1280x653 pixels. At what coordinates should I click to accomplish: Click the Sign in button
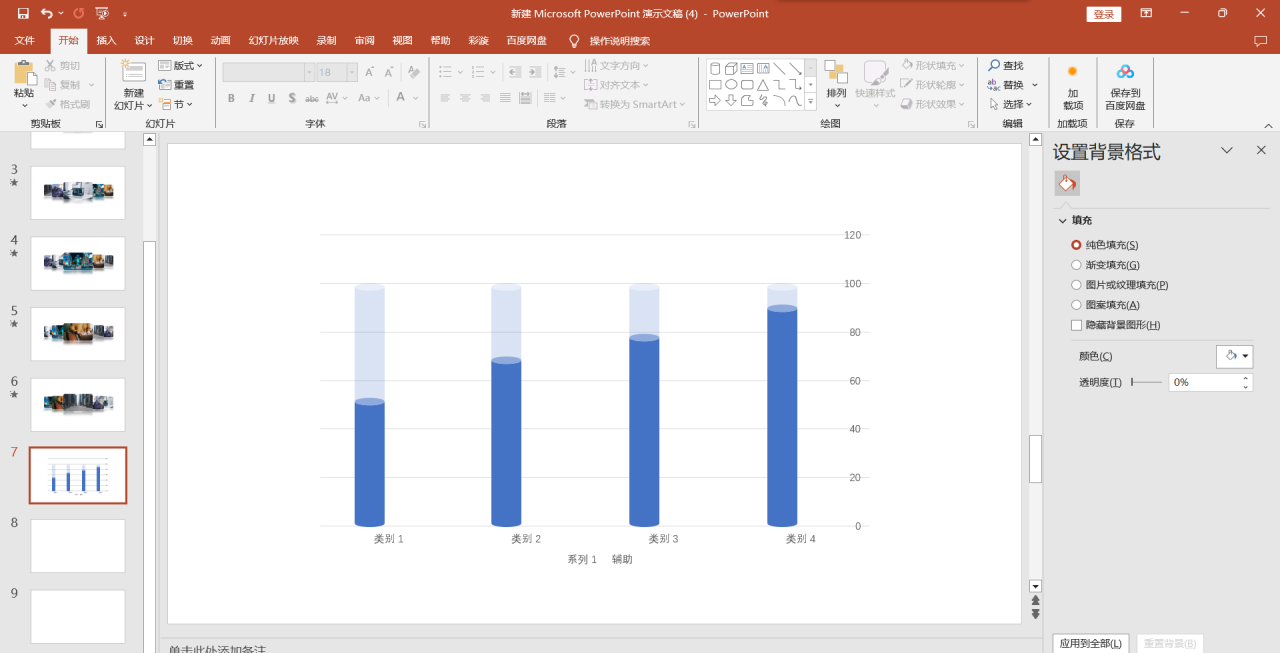(1103, 14)
